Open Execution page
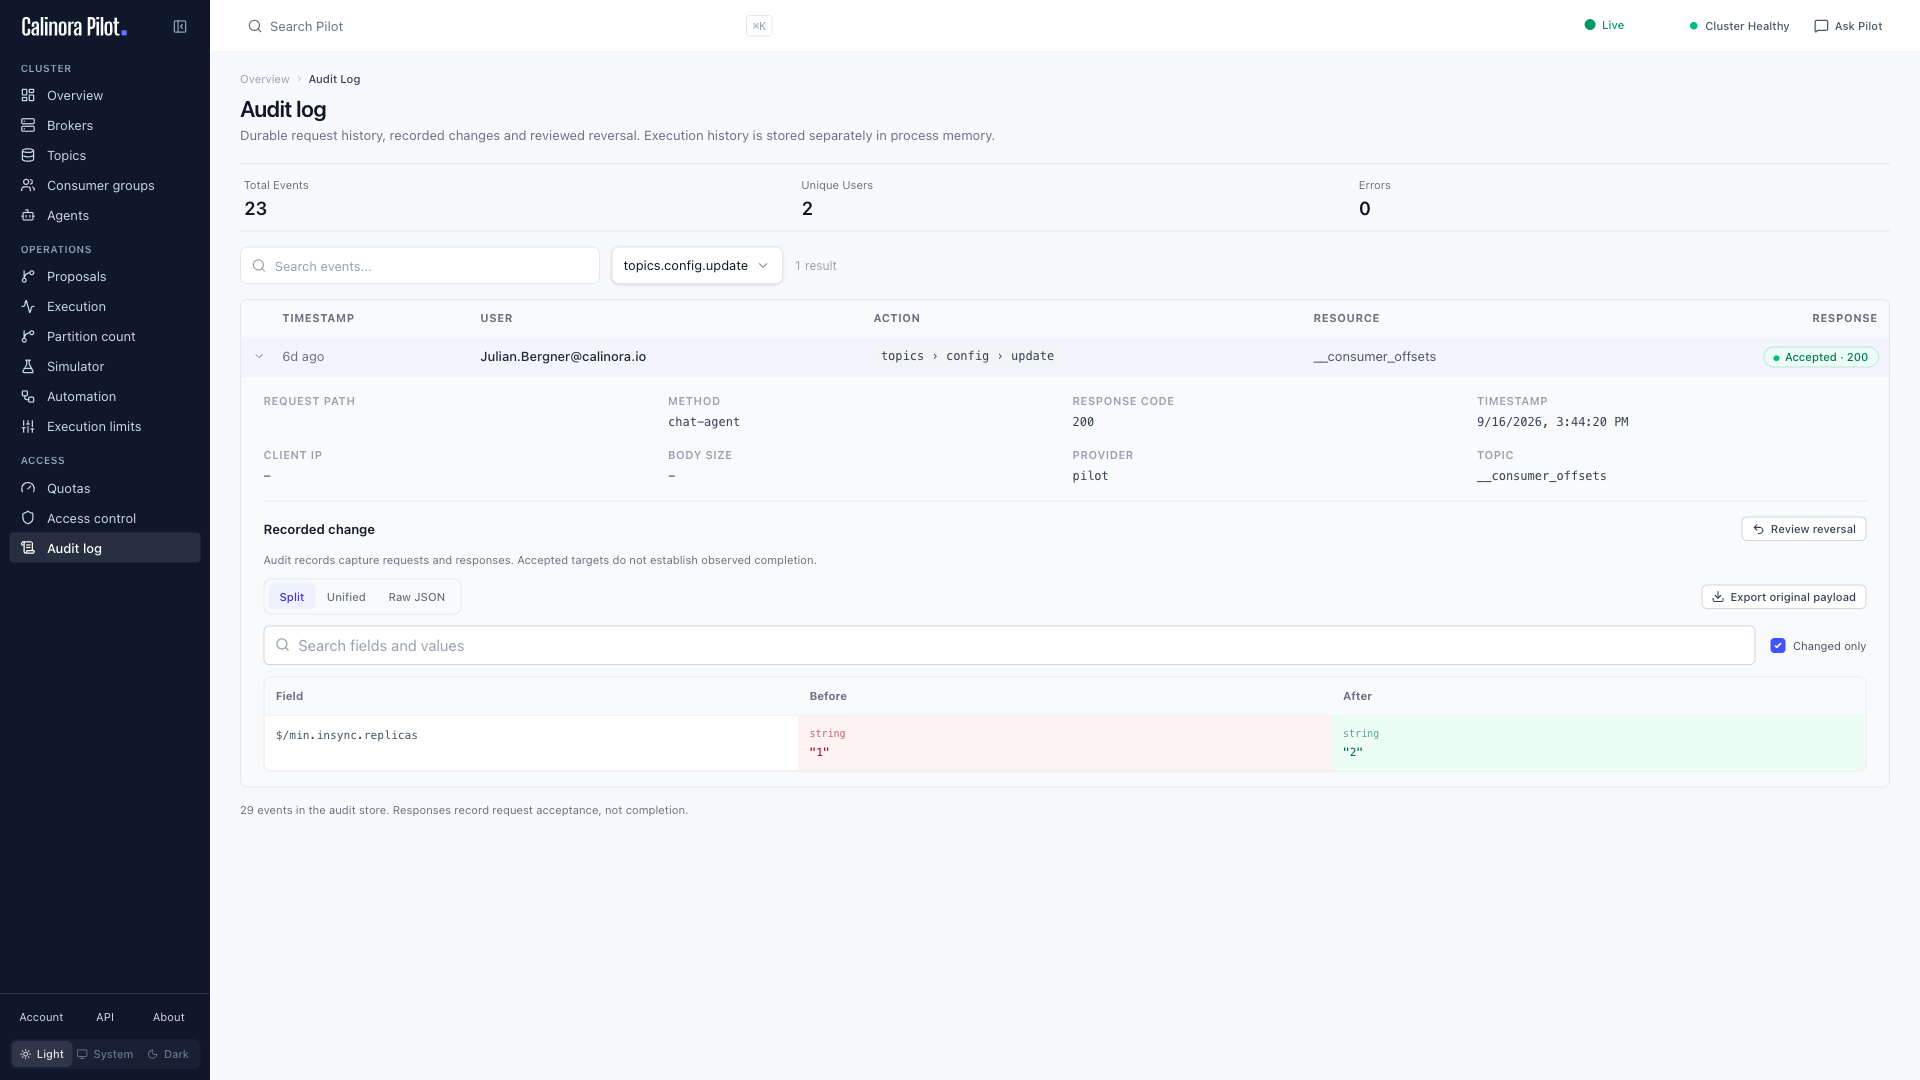Screen dimensions: 1920x1080 click(105, 306)
